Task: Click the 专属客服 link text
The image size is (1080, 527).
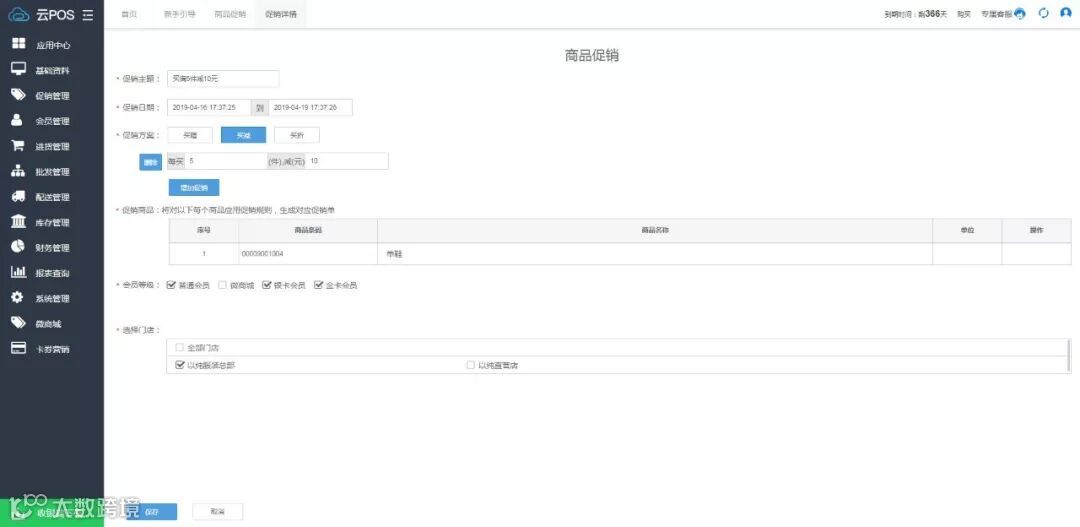Action: 996,14
